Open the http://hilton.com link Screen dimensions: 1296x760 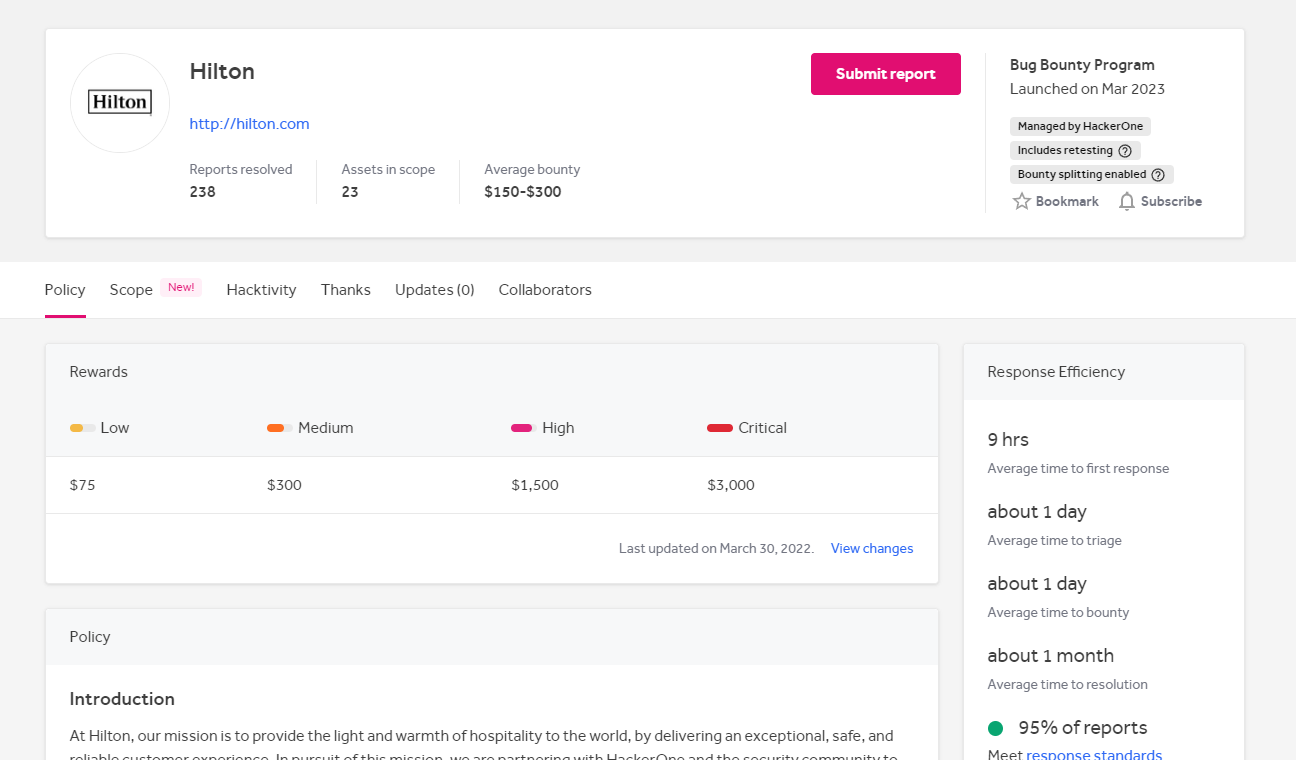(249, 124)
